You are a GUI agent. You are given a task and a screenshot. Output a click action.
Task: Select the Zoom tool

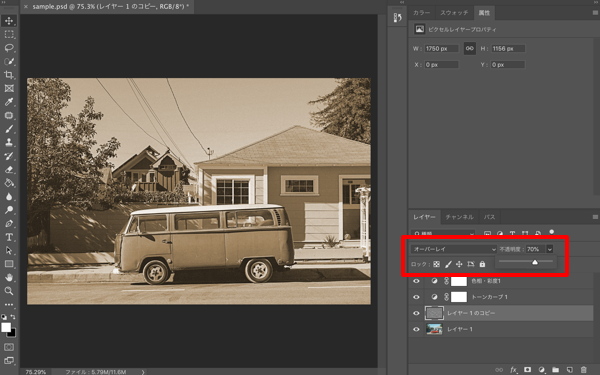coord(9,291)
